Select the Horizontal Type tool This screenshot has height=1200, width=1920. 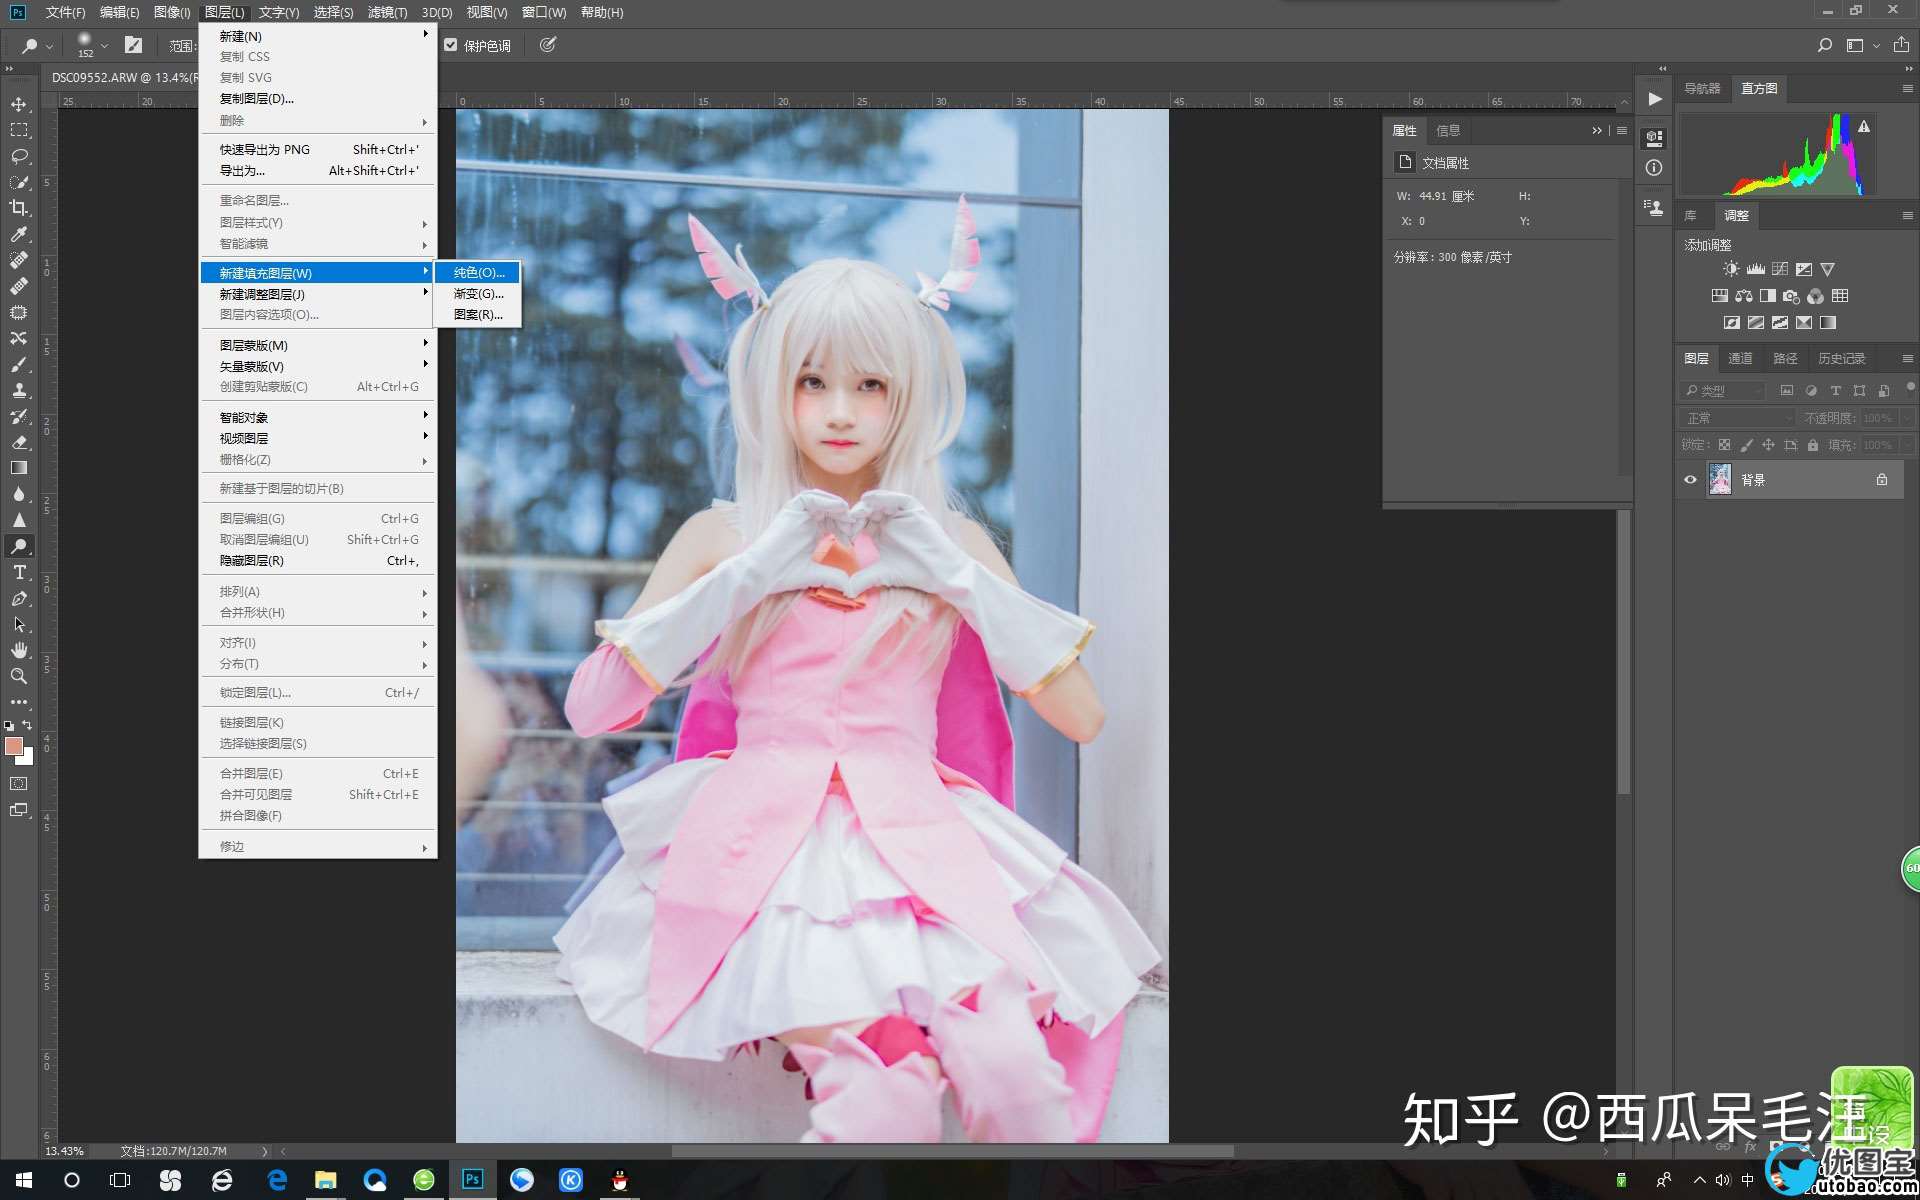19,572
